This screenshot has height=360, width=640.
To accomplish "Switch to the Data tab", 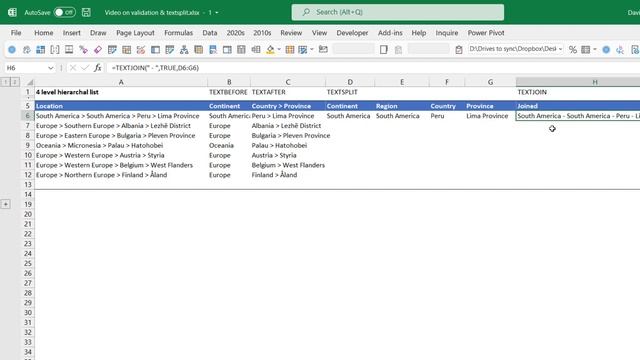I will (210, 33).
